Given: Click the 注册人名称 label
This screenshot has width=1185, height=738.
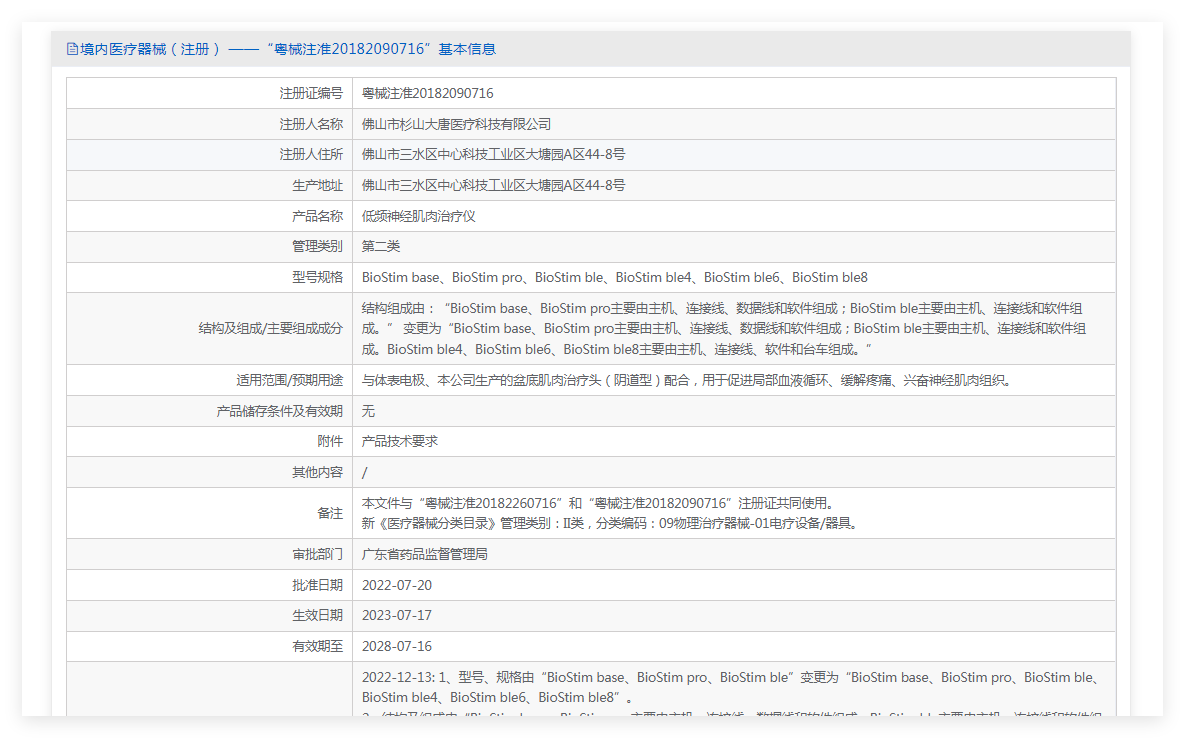Looking at the screenshot, I should (x=311, y=124).
